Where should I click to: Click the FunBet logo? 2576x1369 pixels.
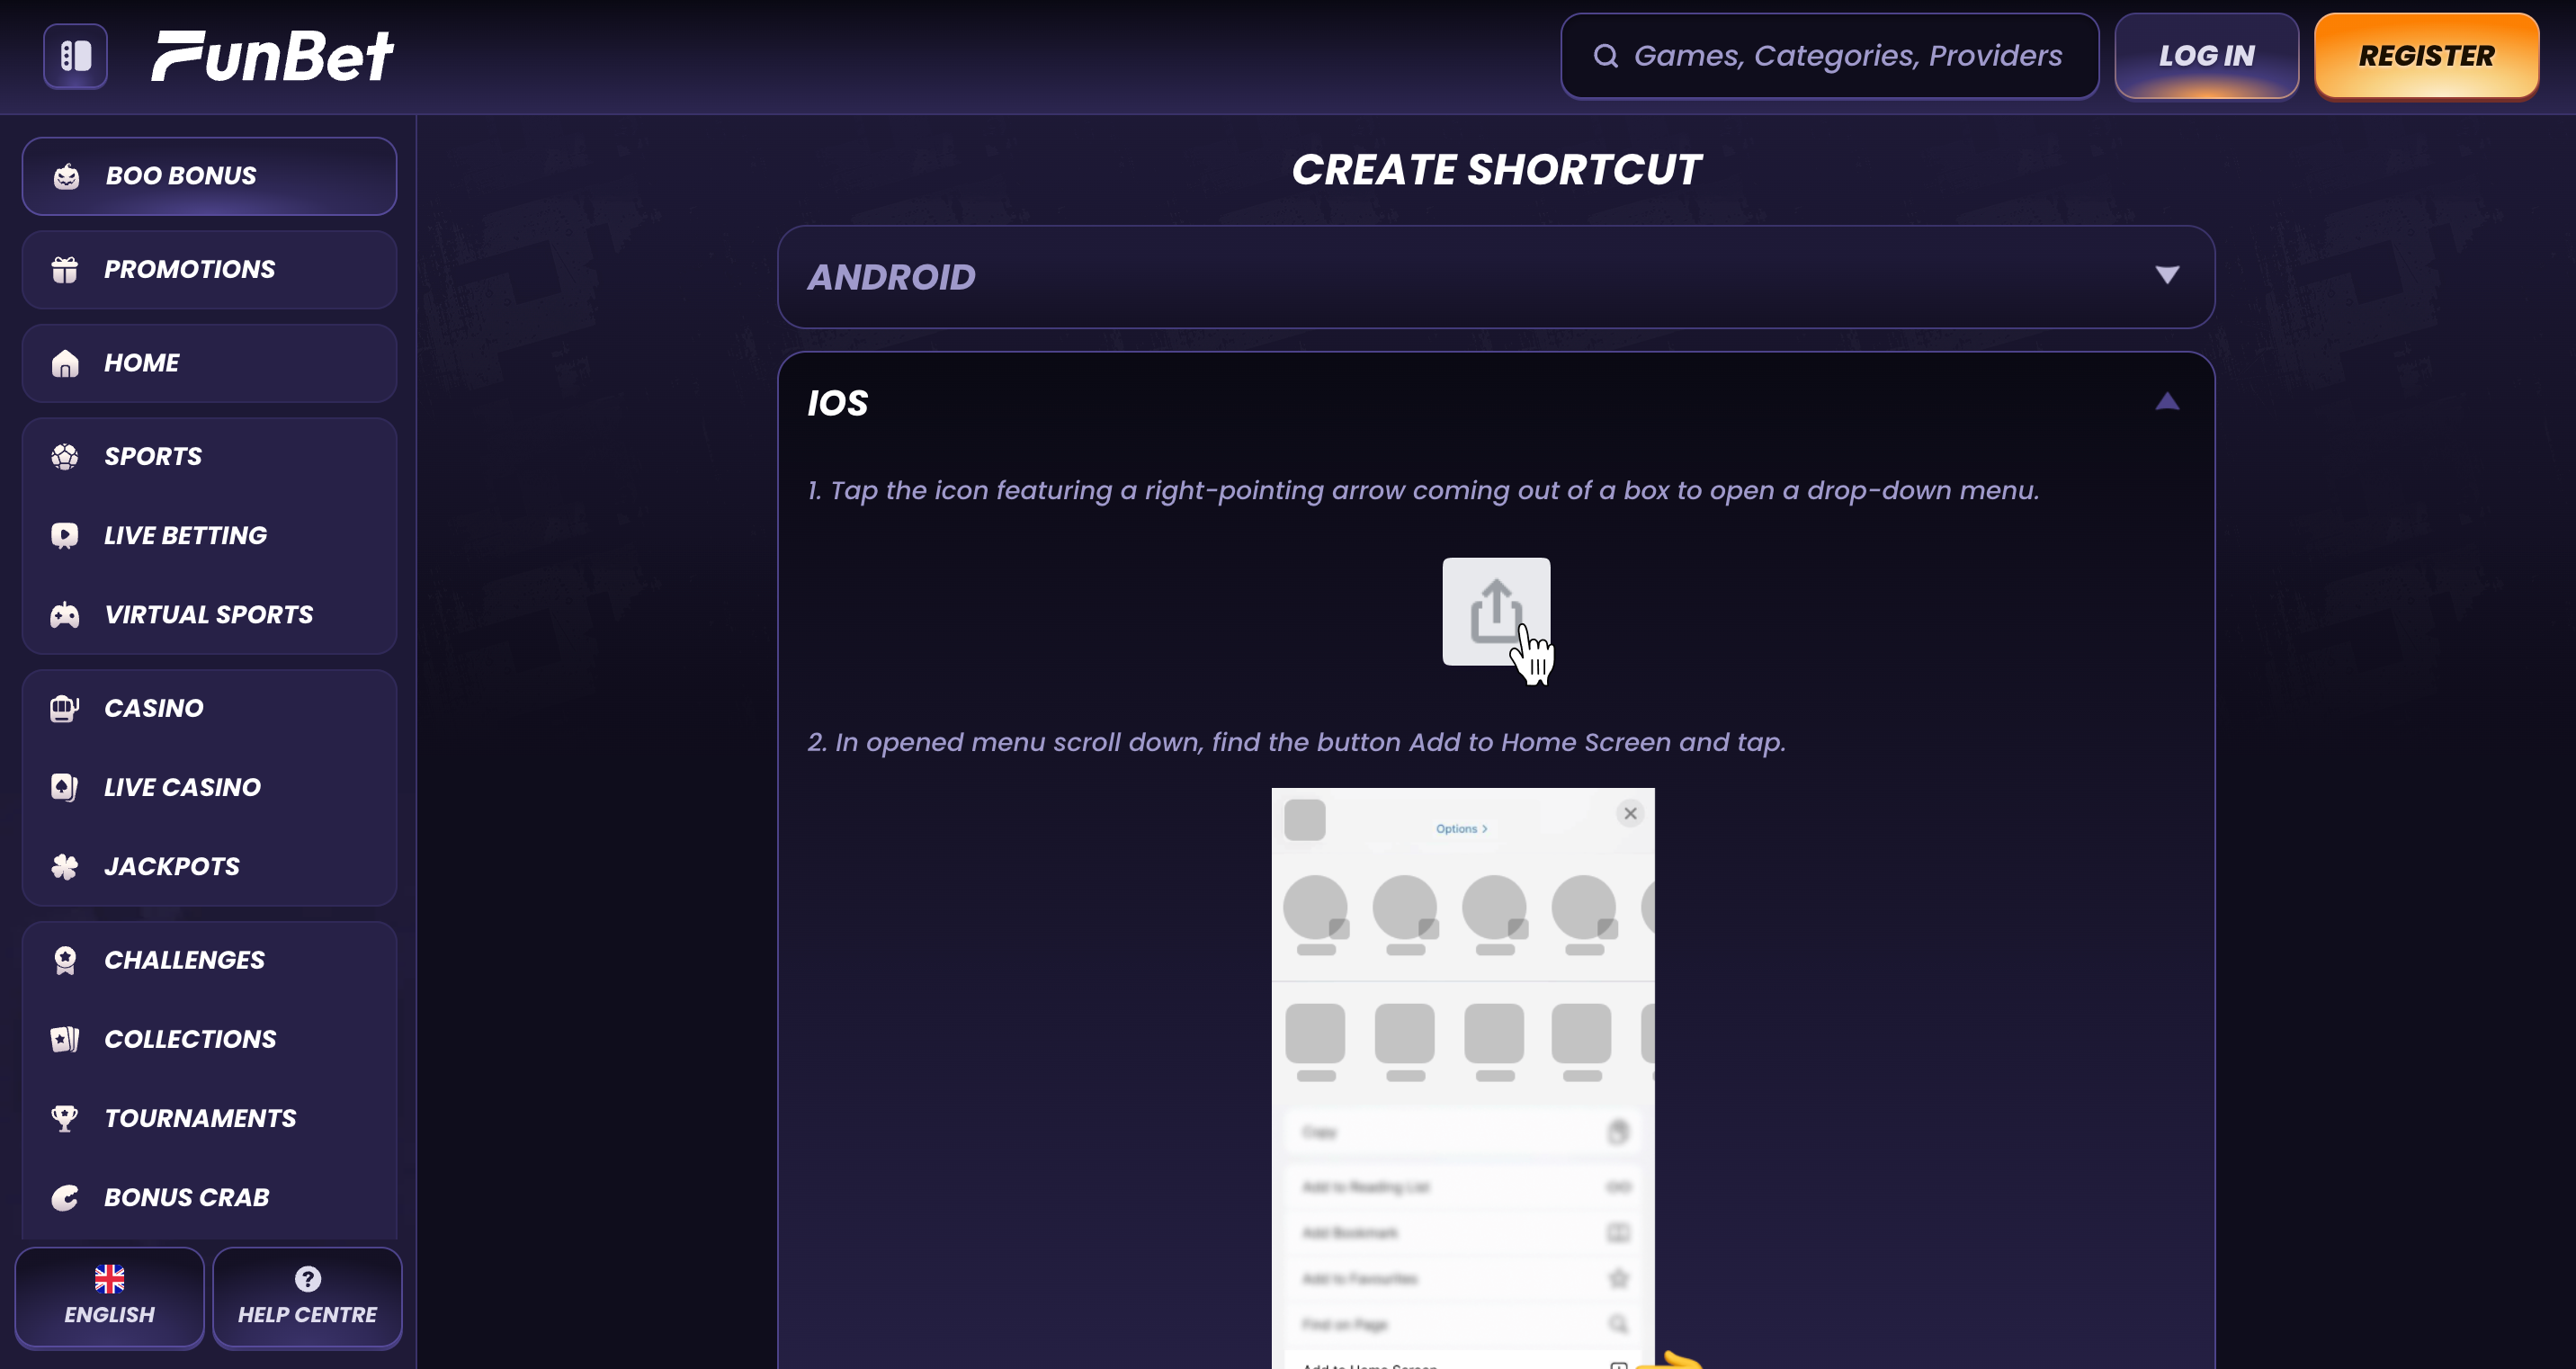coord(272,56)
